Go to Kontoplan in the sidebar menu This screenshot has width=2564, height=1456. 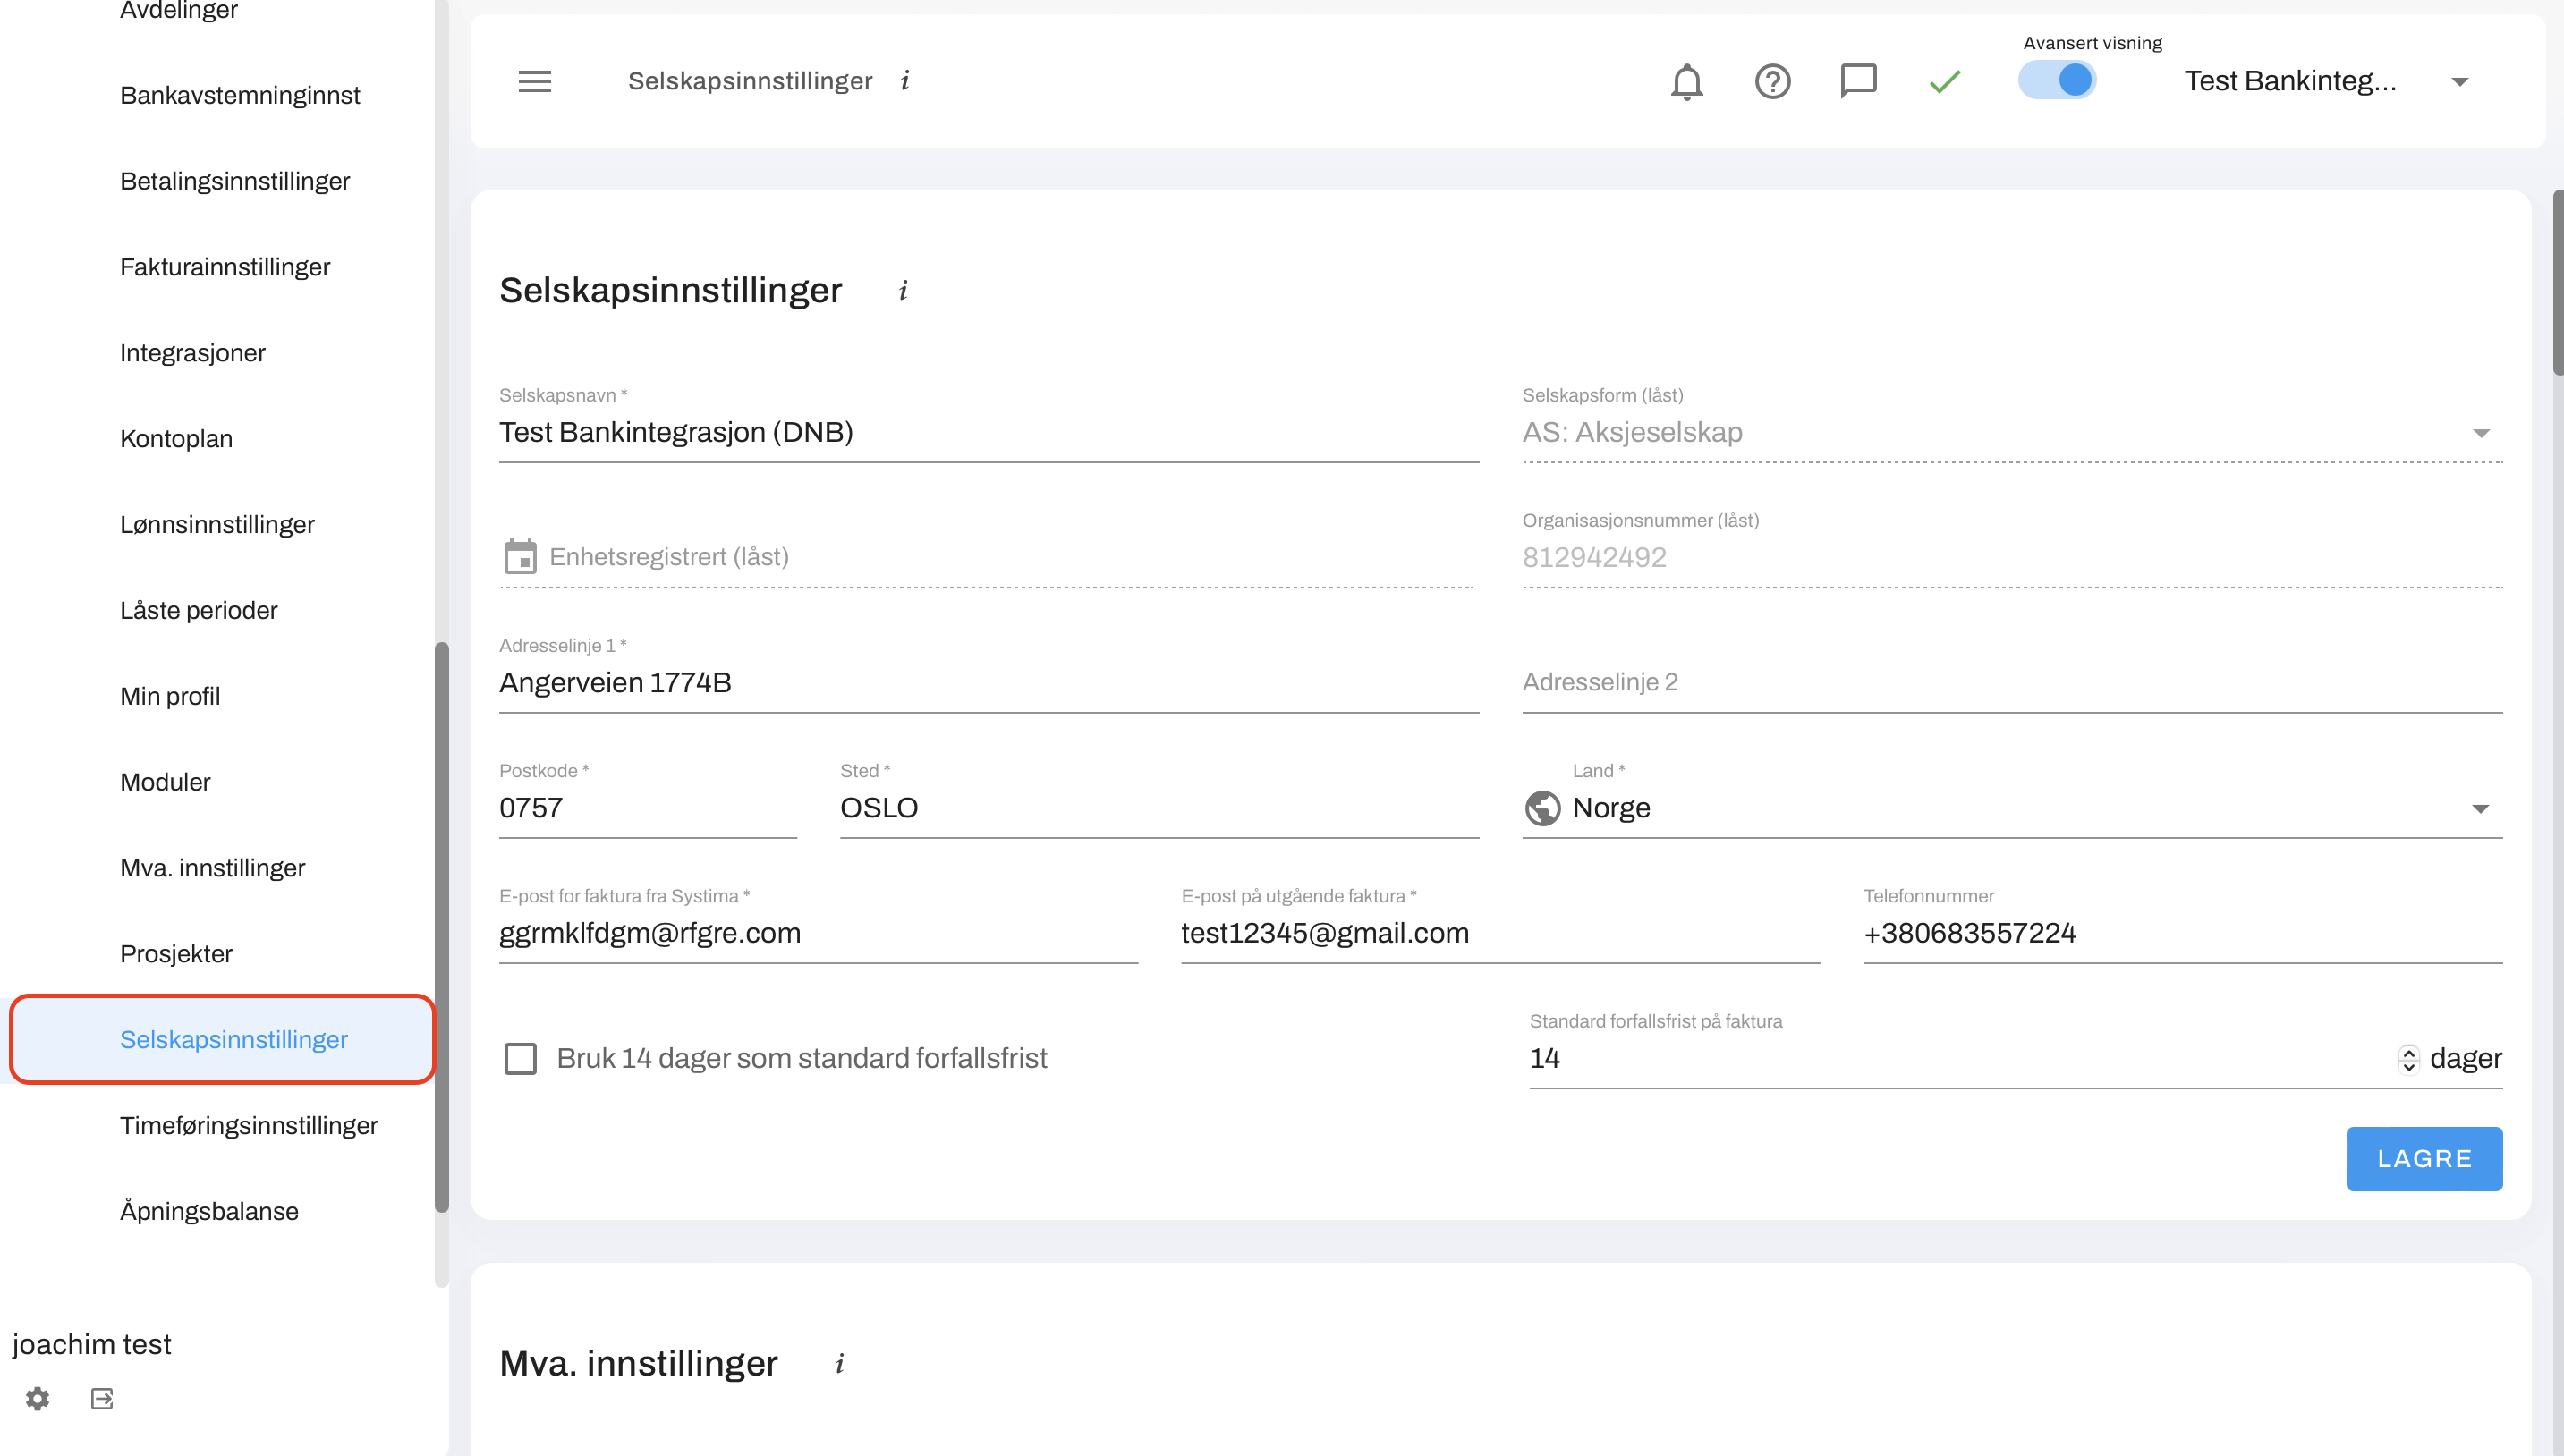point(176,439)
